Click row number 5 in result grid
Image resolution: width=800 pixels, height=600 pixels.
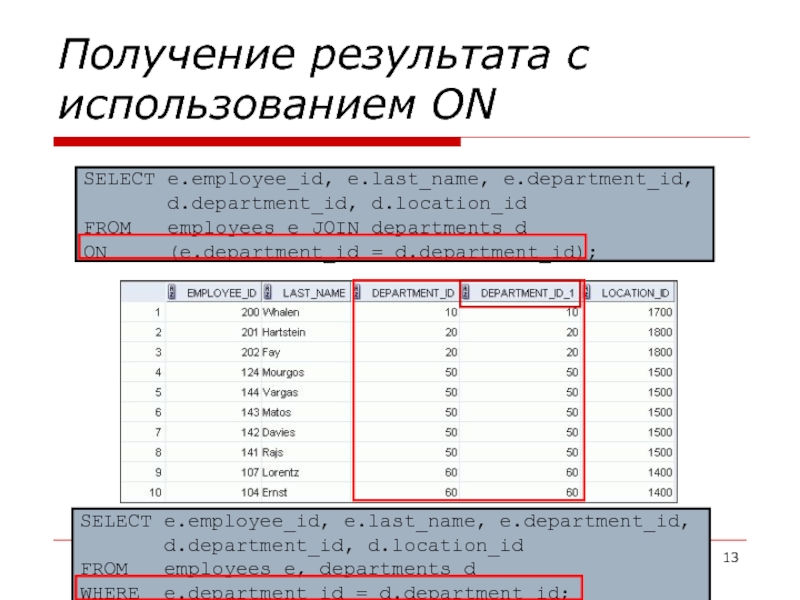(143, 392)
